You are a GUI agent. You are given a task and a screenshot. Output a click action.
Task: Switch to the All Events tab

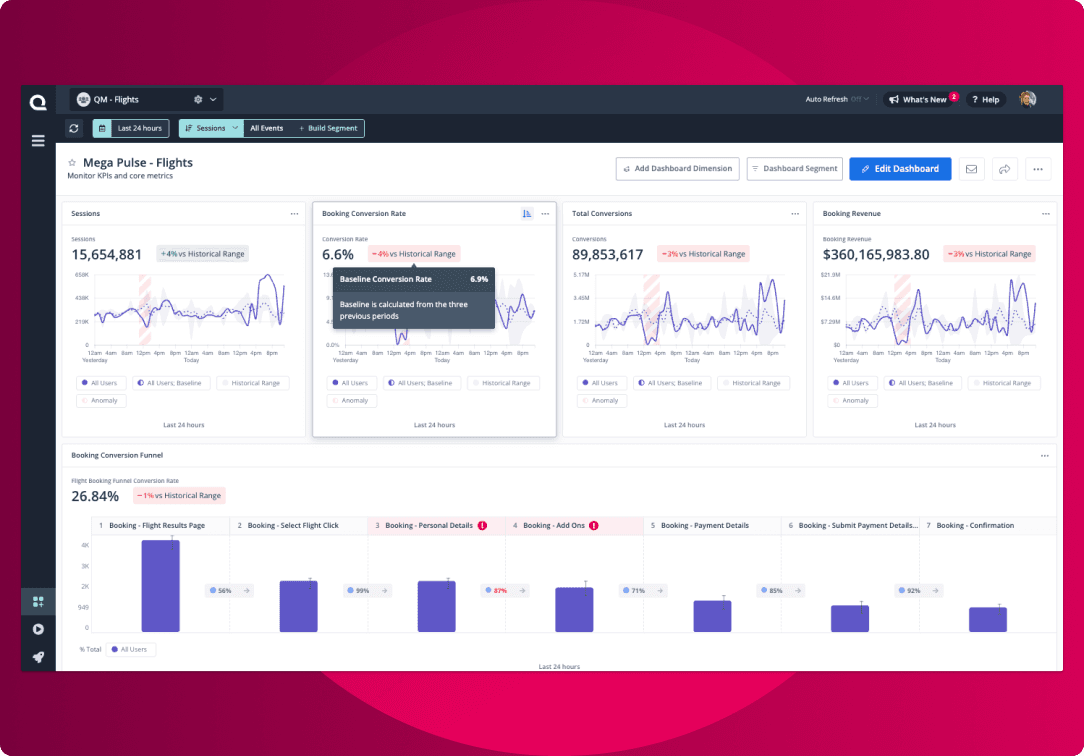266,128
